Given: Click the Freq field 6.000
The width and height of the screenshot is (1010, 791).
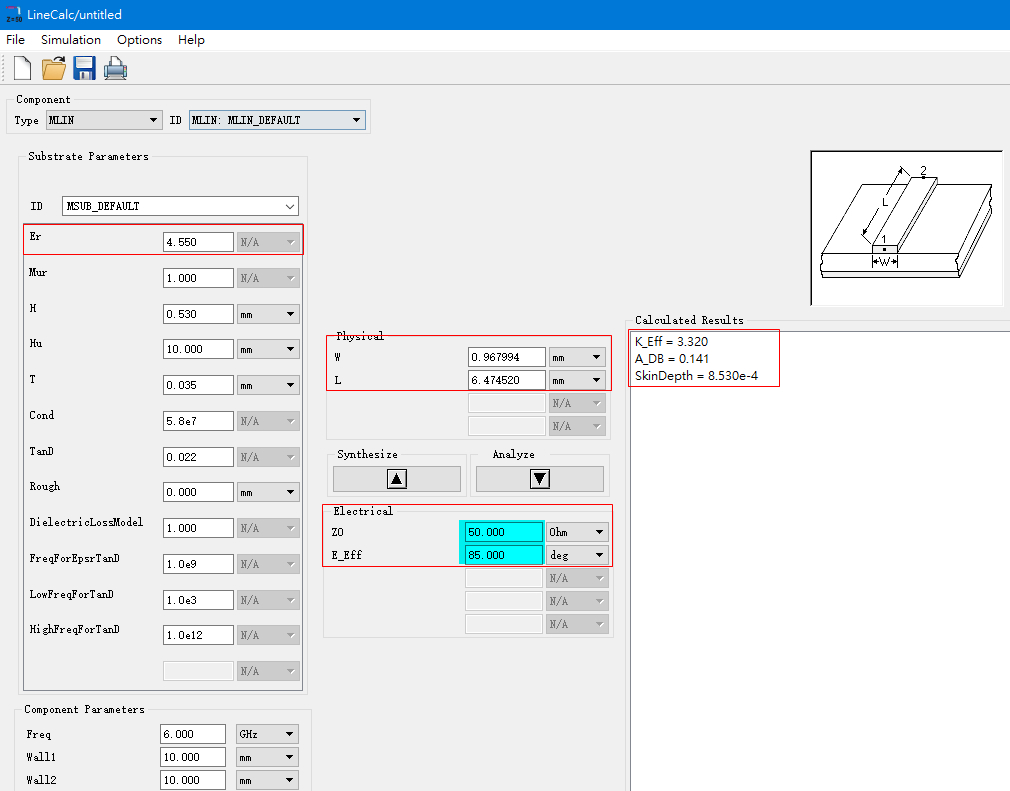Looking at the screenshot, I should (193, 734).
